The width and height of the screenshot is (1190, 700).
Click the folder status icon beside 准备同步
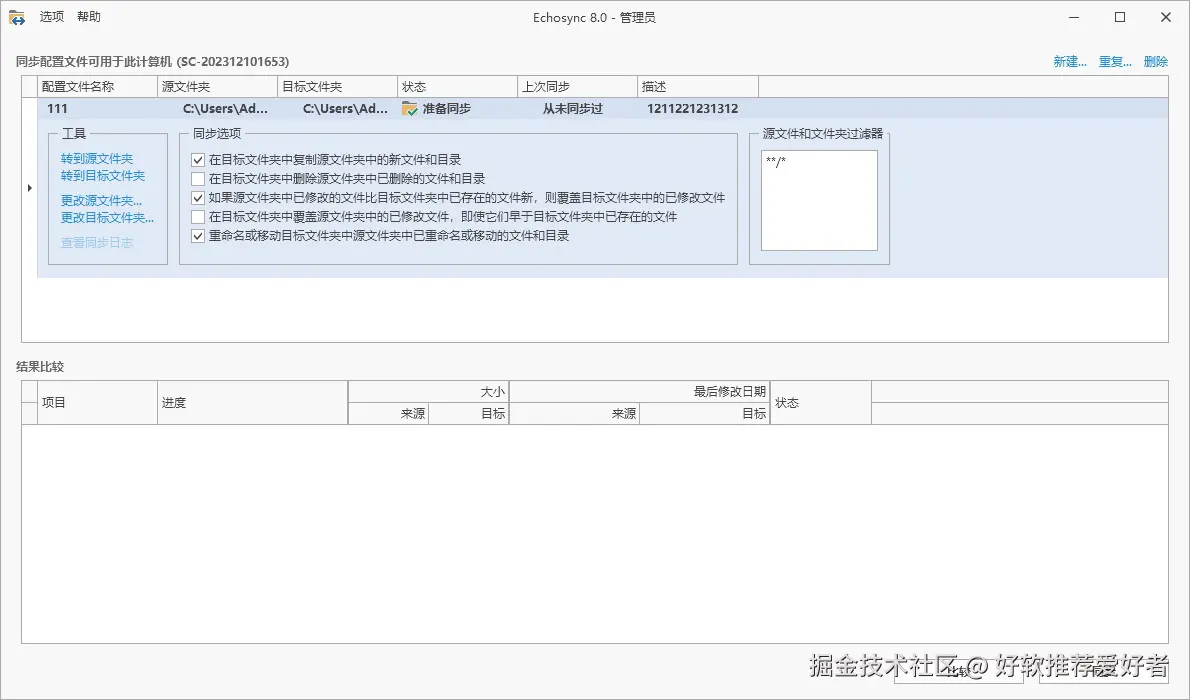click(x=410, y=109)
